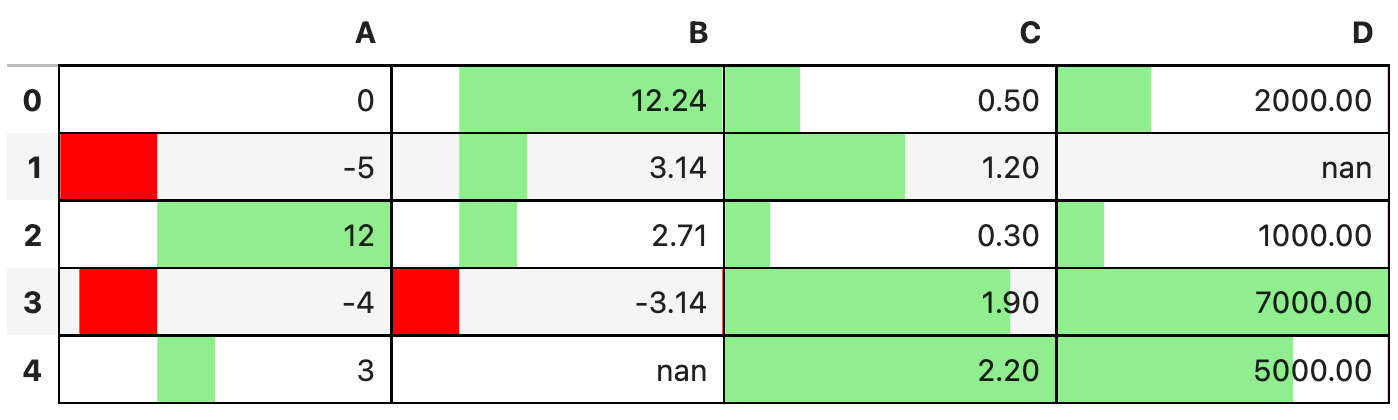Click column header B
This screenshot has height=420, width=1398.
(698, 34)
